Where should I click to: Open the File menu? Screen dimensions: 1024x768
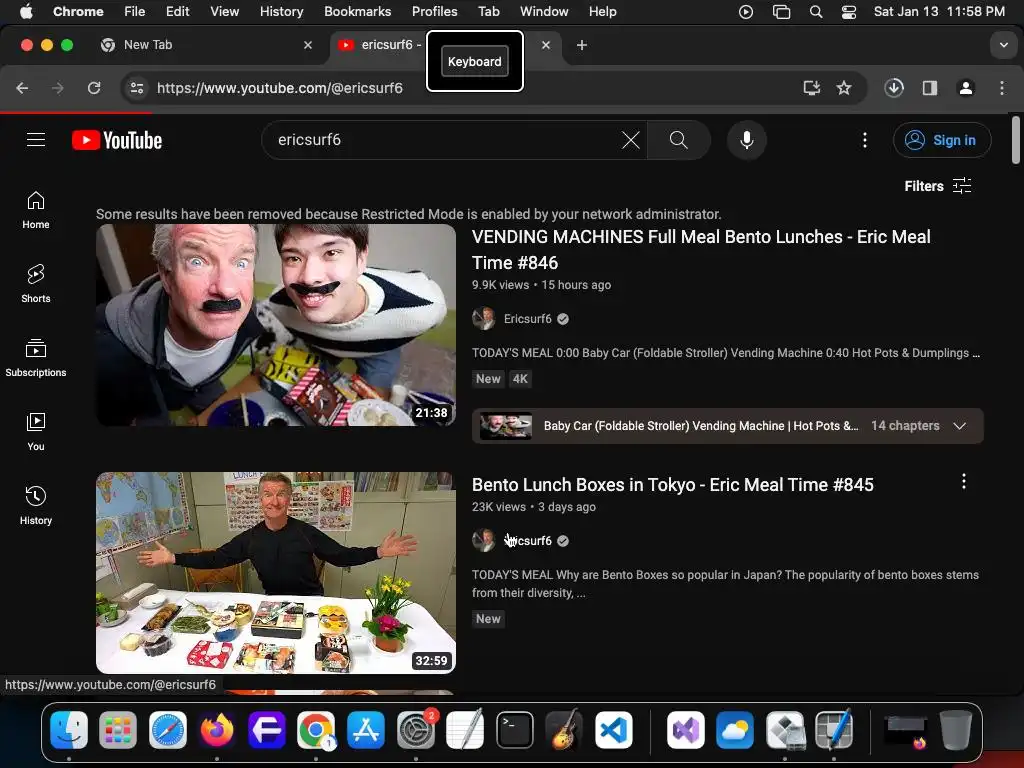pyautogui.click(x=135, y=11)
